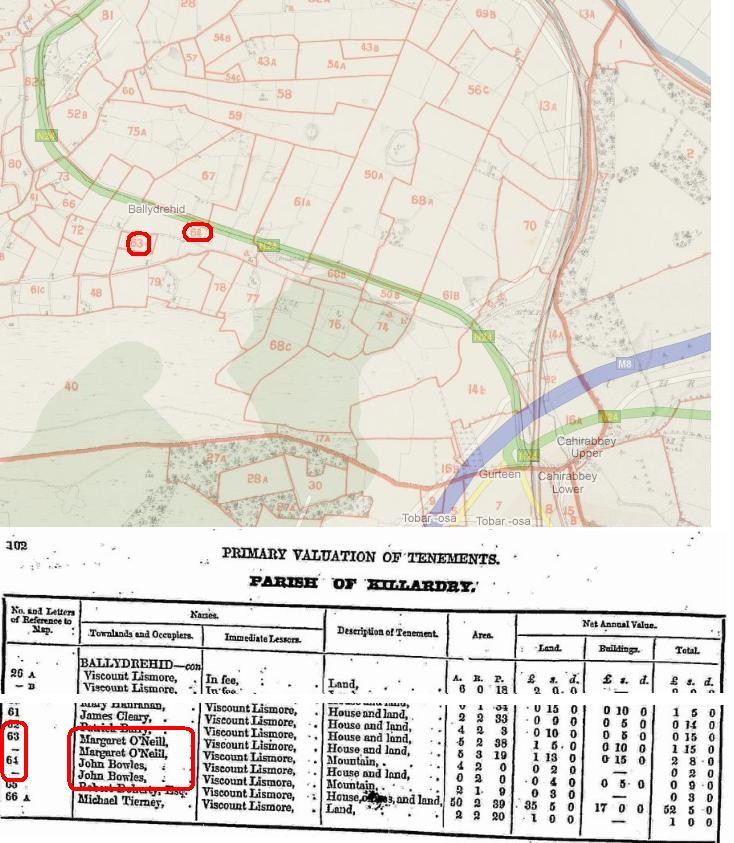Click the Cahirabbey Lower place label
The width and height of the screenshot is (734, 843).
[x=569, y=483]
